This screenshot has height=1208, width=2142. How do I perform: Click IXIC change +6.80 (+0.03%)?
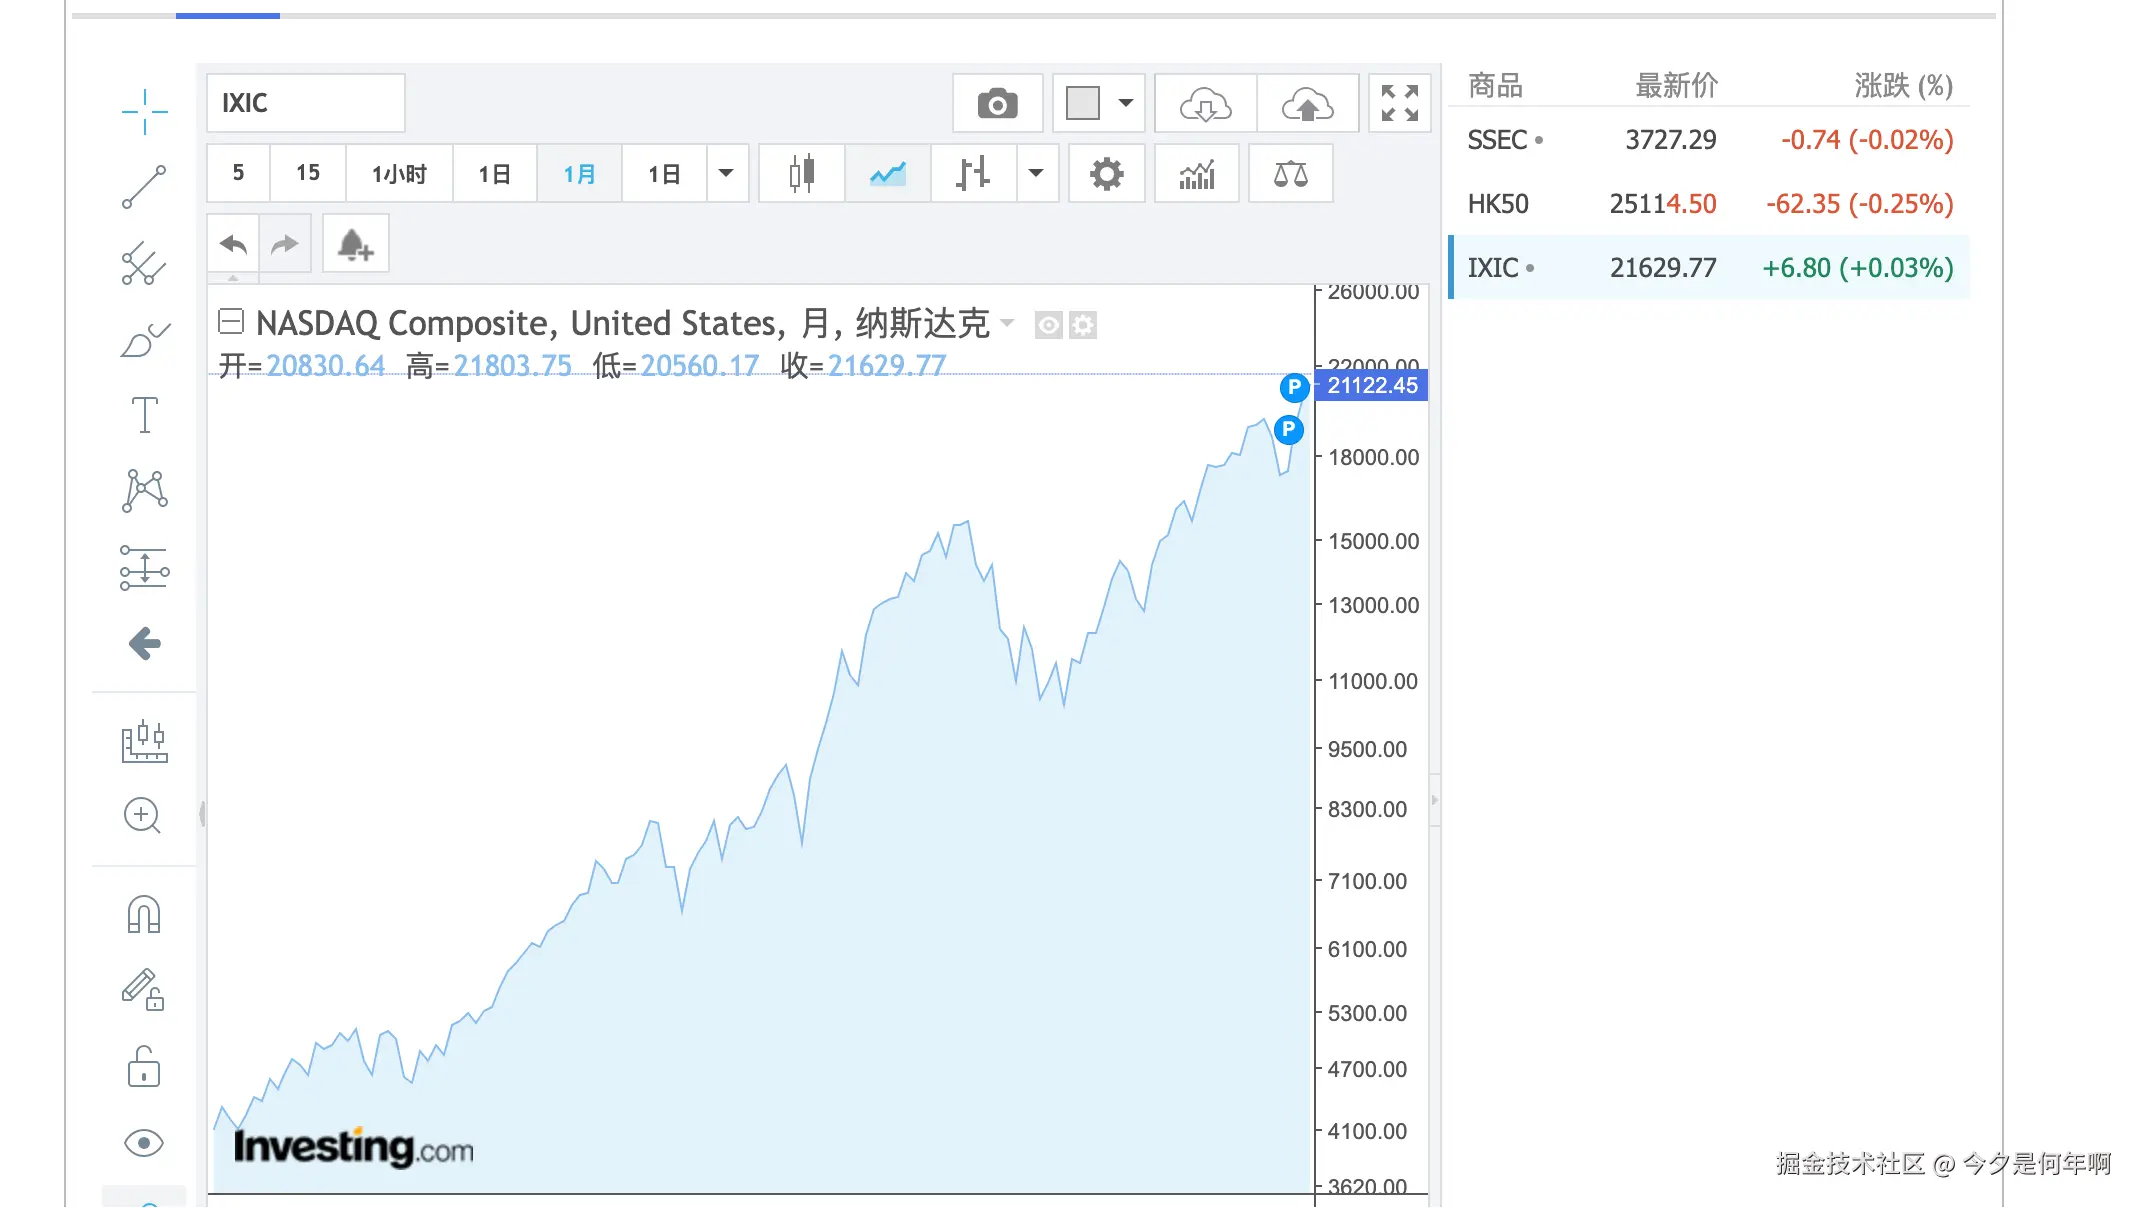pyautogui.click(x=1857, y=268)
